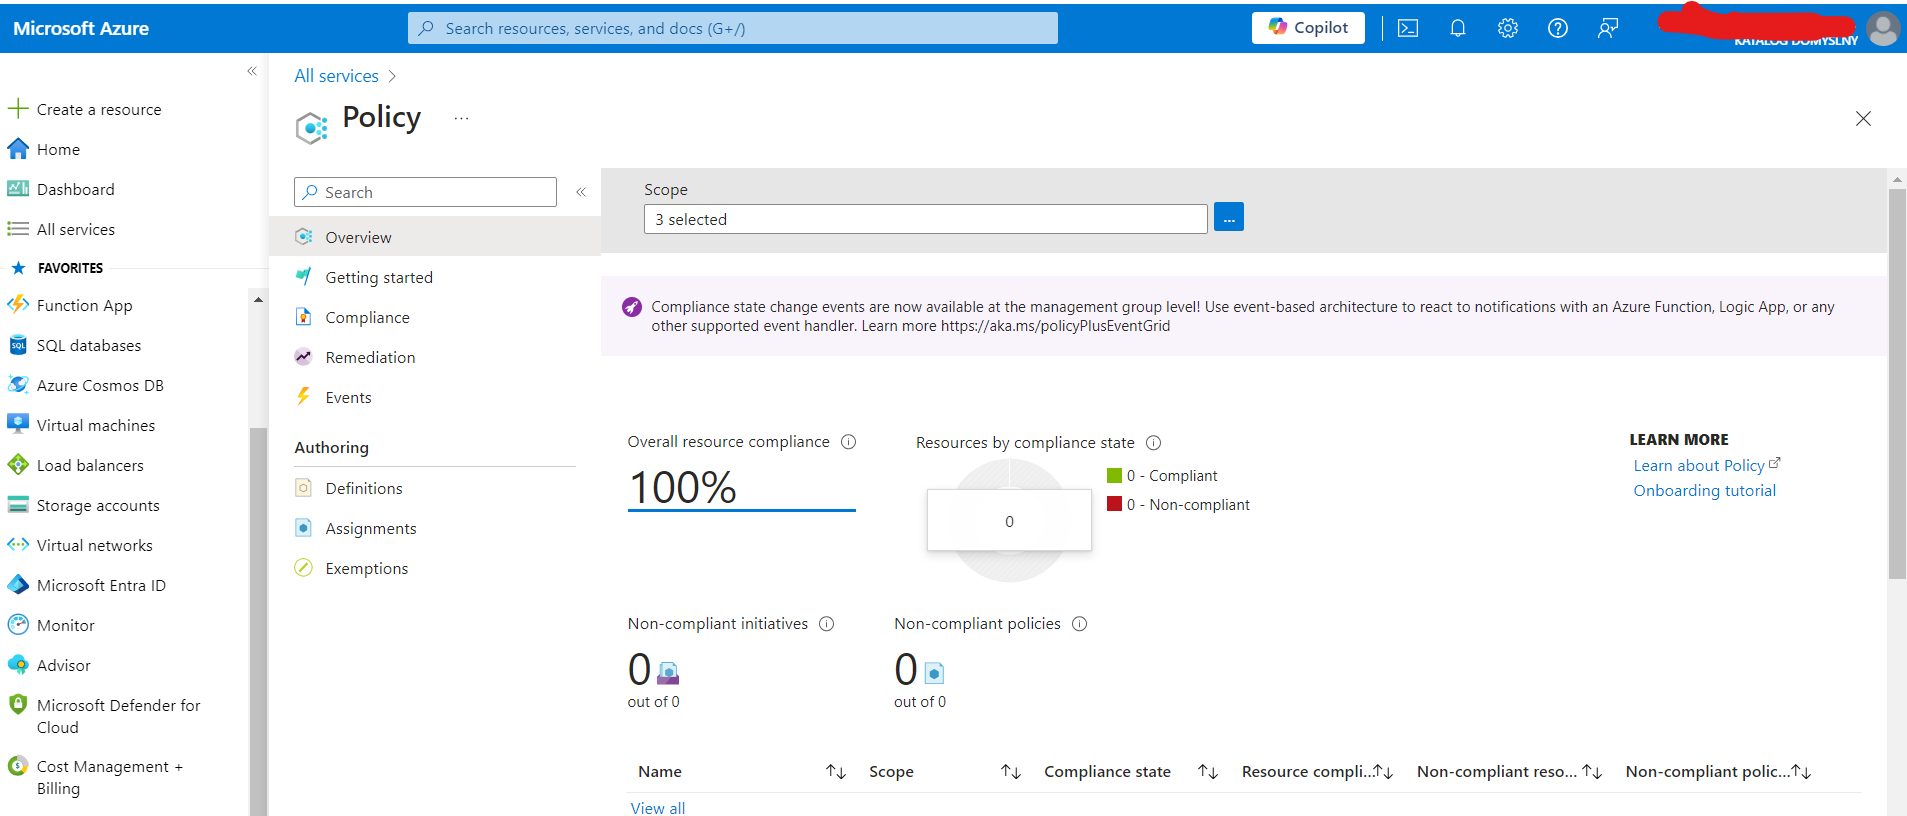Click green Compliant legend swatch
1907x816 pixels.
point(1114,476)
